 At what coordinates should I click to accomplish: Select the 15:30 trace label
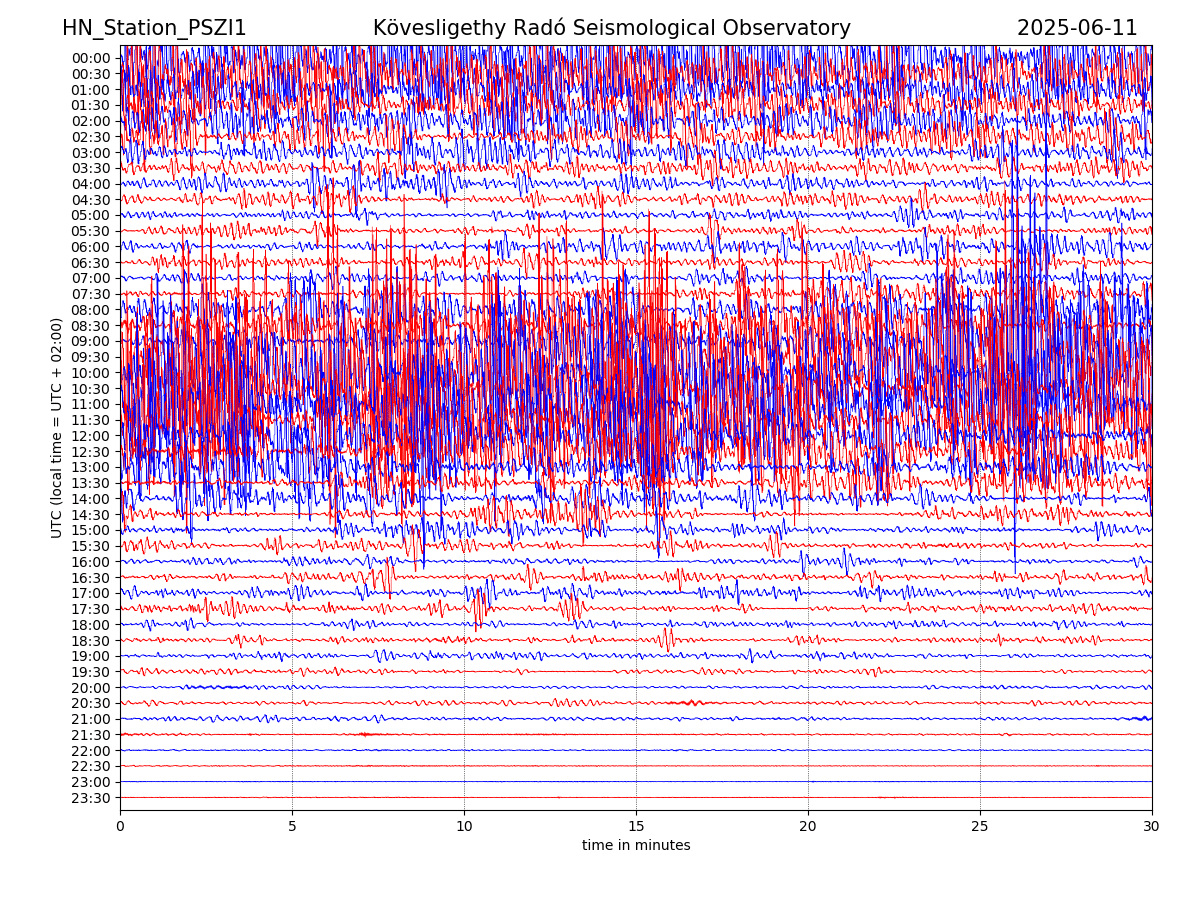(x=91, y=546)
